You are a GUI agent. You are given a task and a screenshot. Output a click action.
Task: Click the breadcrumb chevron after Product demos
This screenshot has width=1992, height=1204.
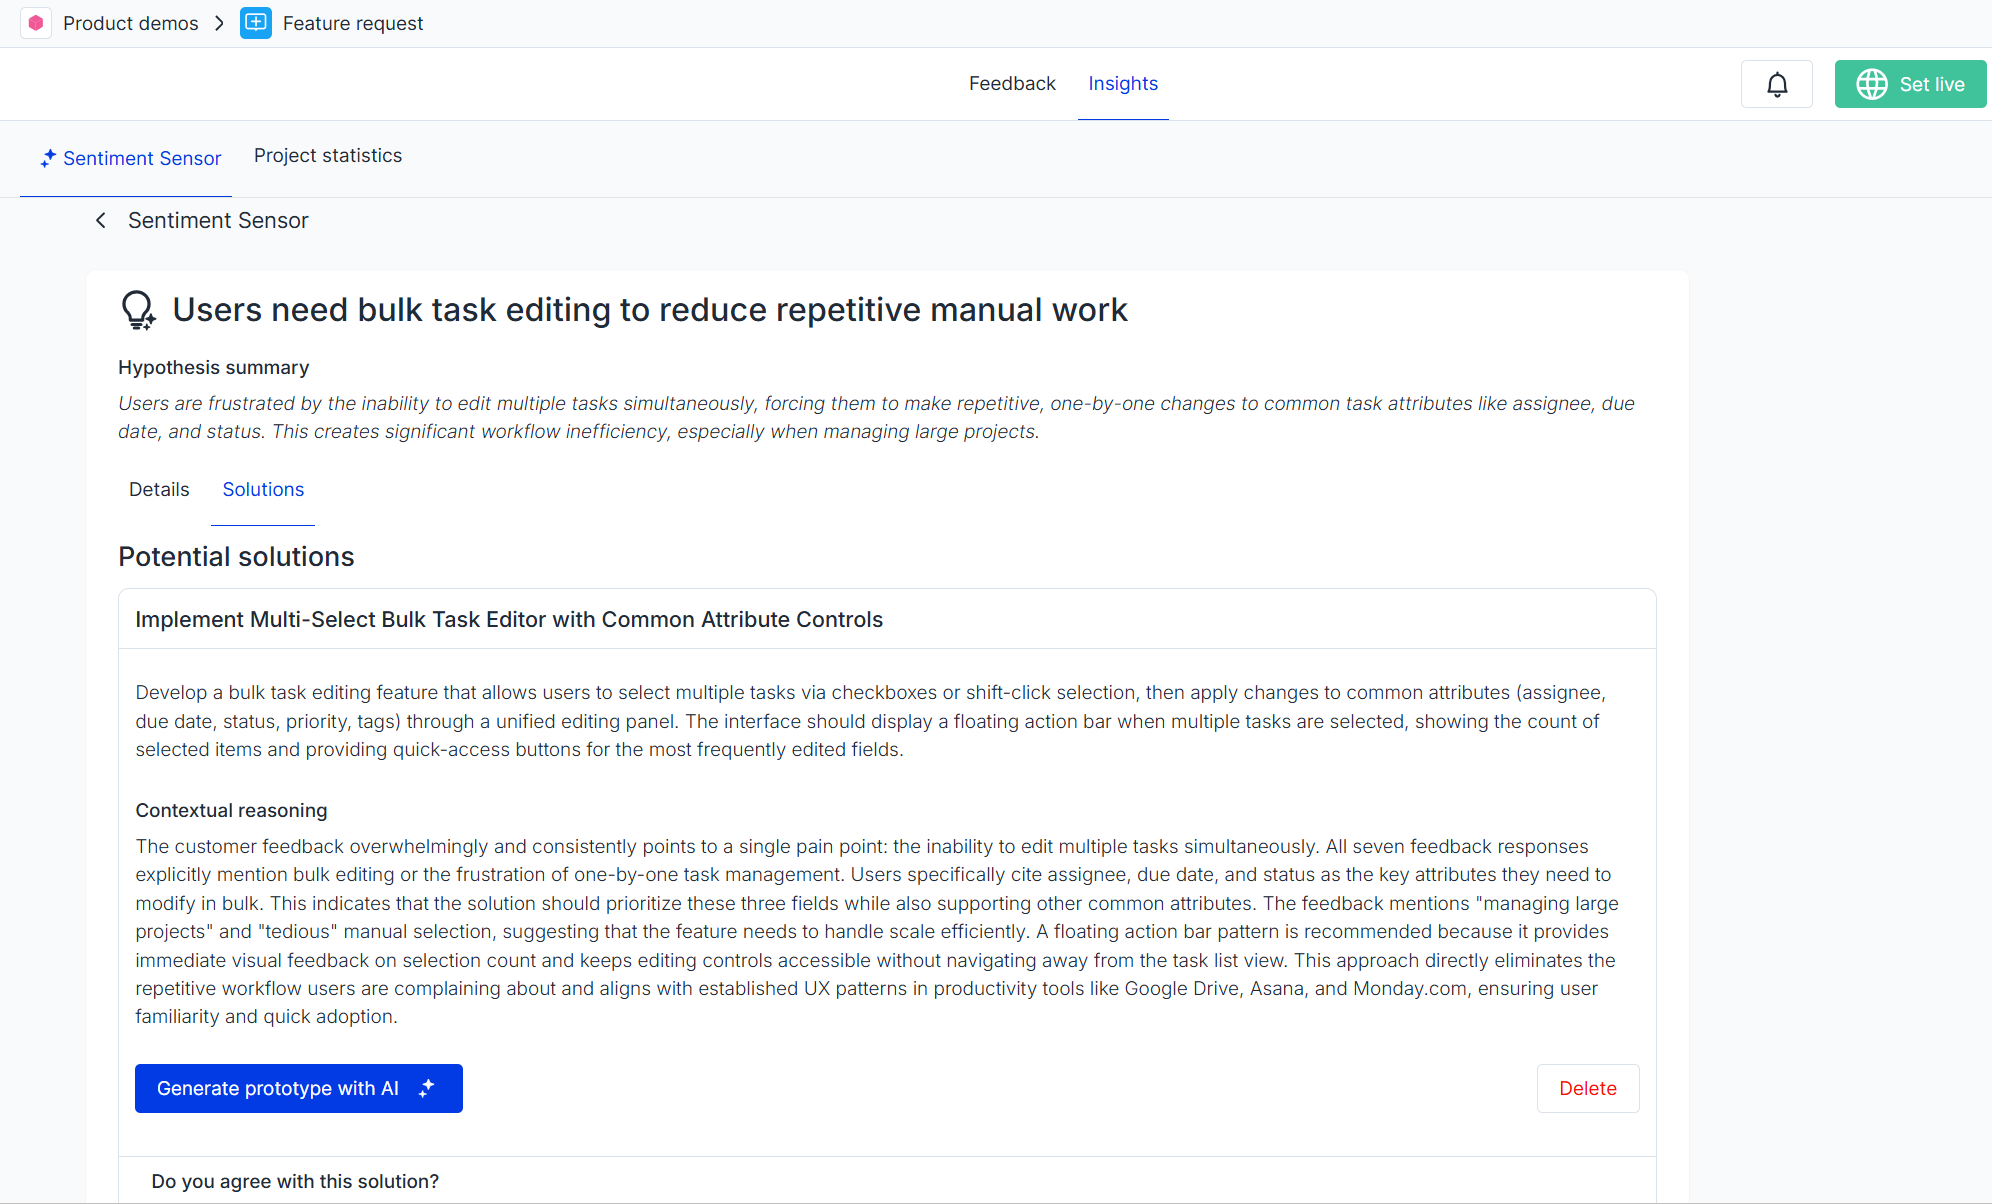(219, 23)
